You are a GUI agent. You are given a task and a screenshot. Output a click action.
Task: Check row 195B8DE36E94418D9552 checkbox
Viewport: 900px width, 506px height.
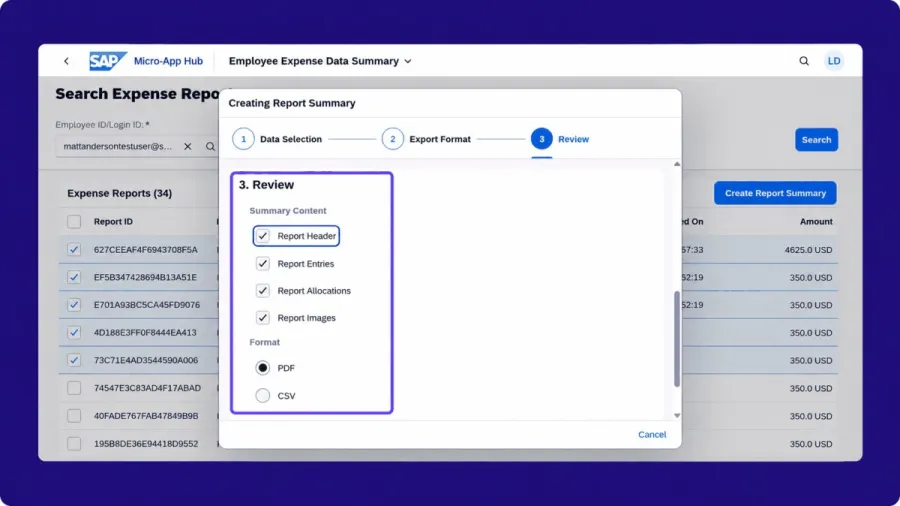click(x=74, y=443)
